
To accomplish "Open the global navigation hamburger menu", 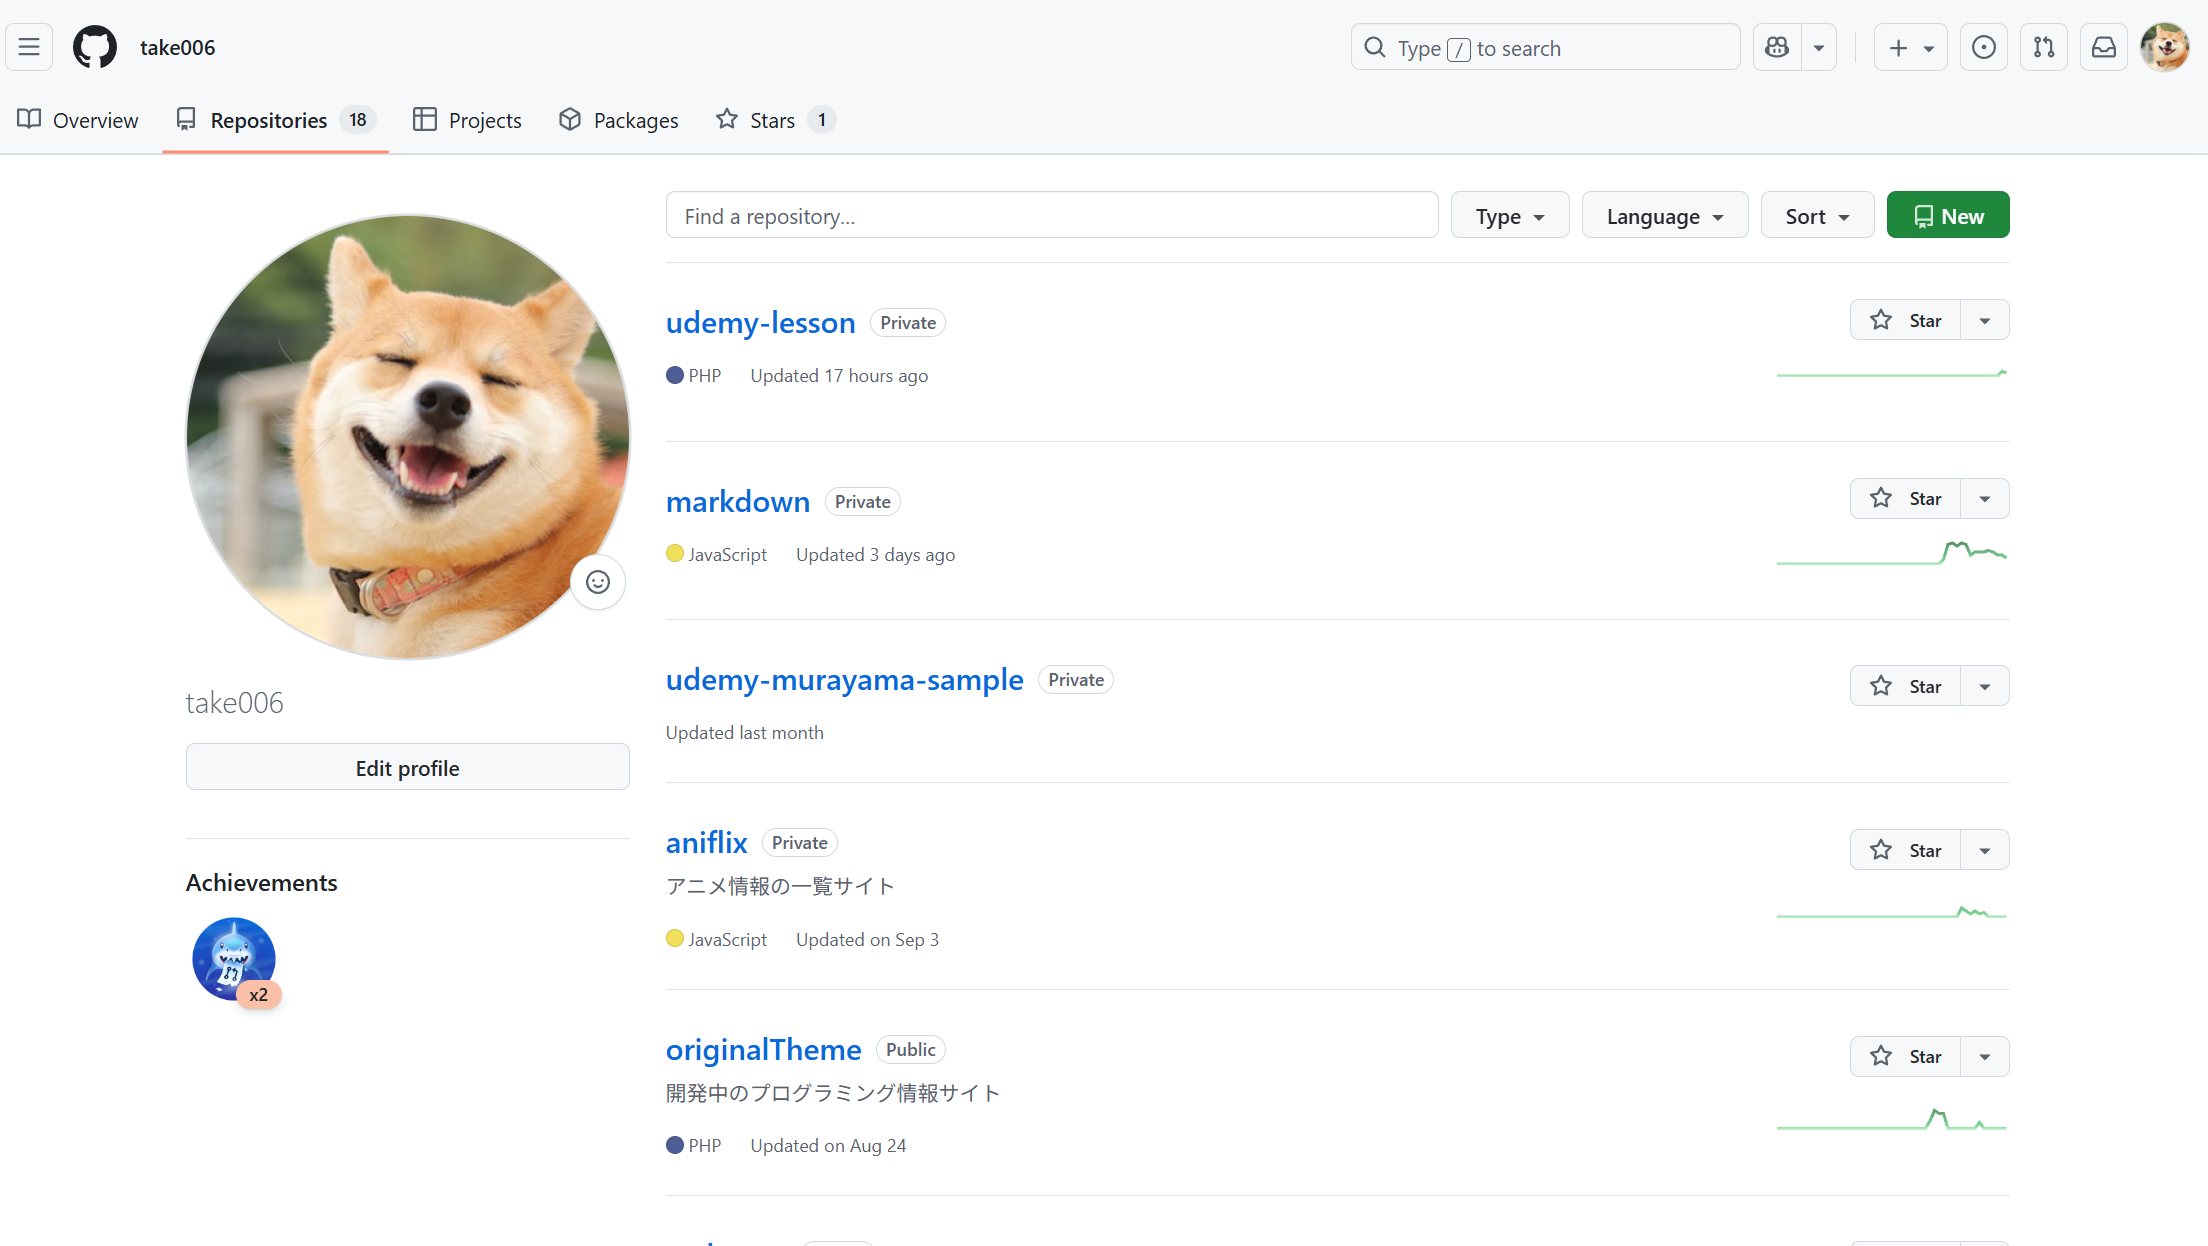I will pos(29,46).
